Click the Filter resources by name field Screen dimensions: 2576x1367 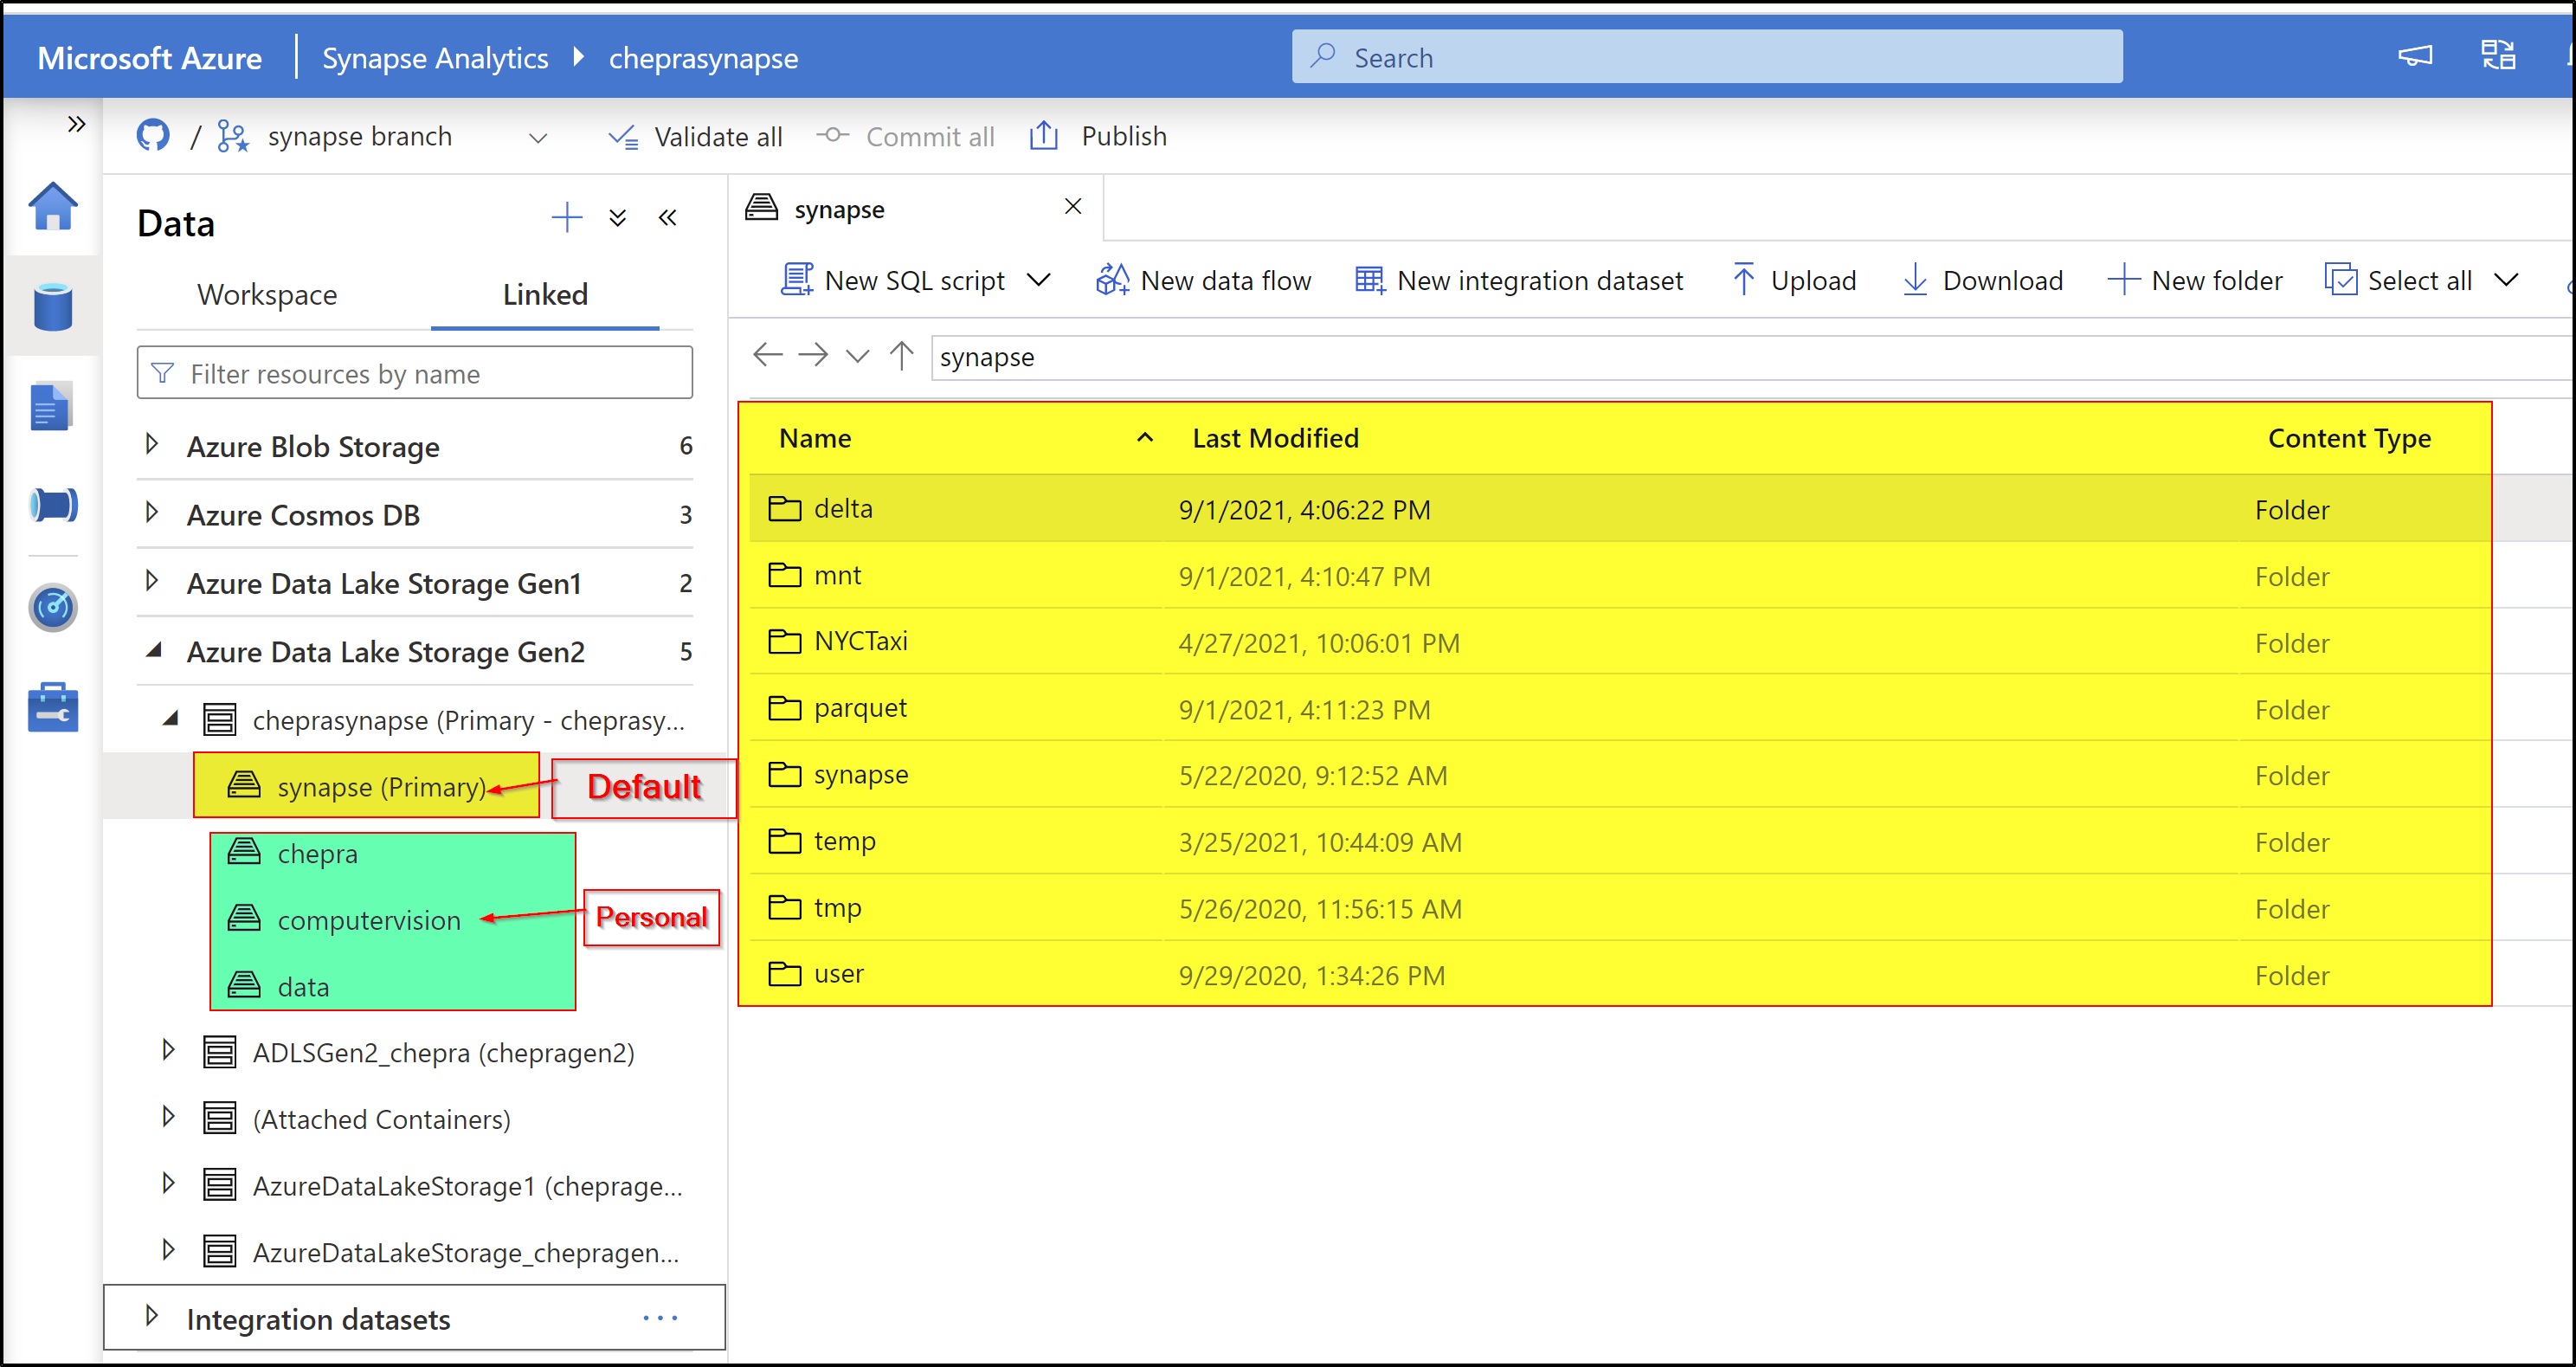pos(414,372)
